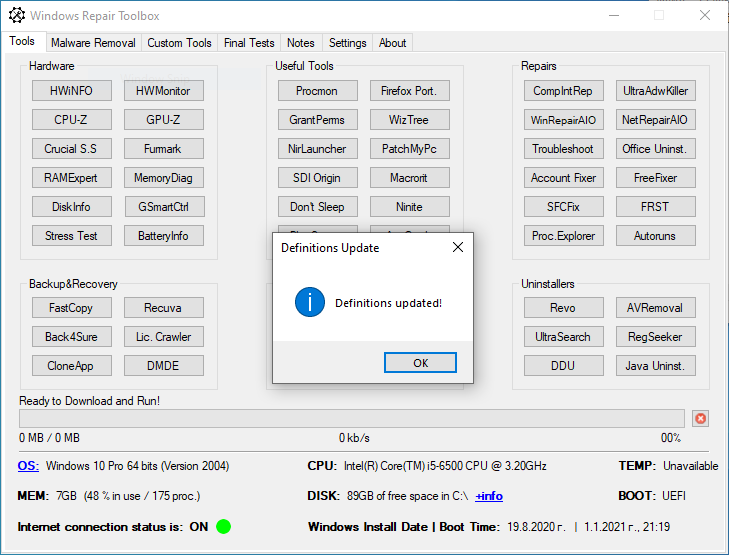729x555 pixels.
Task: Open the Notes tab
Action: point(301,43)
